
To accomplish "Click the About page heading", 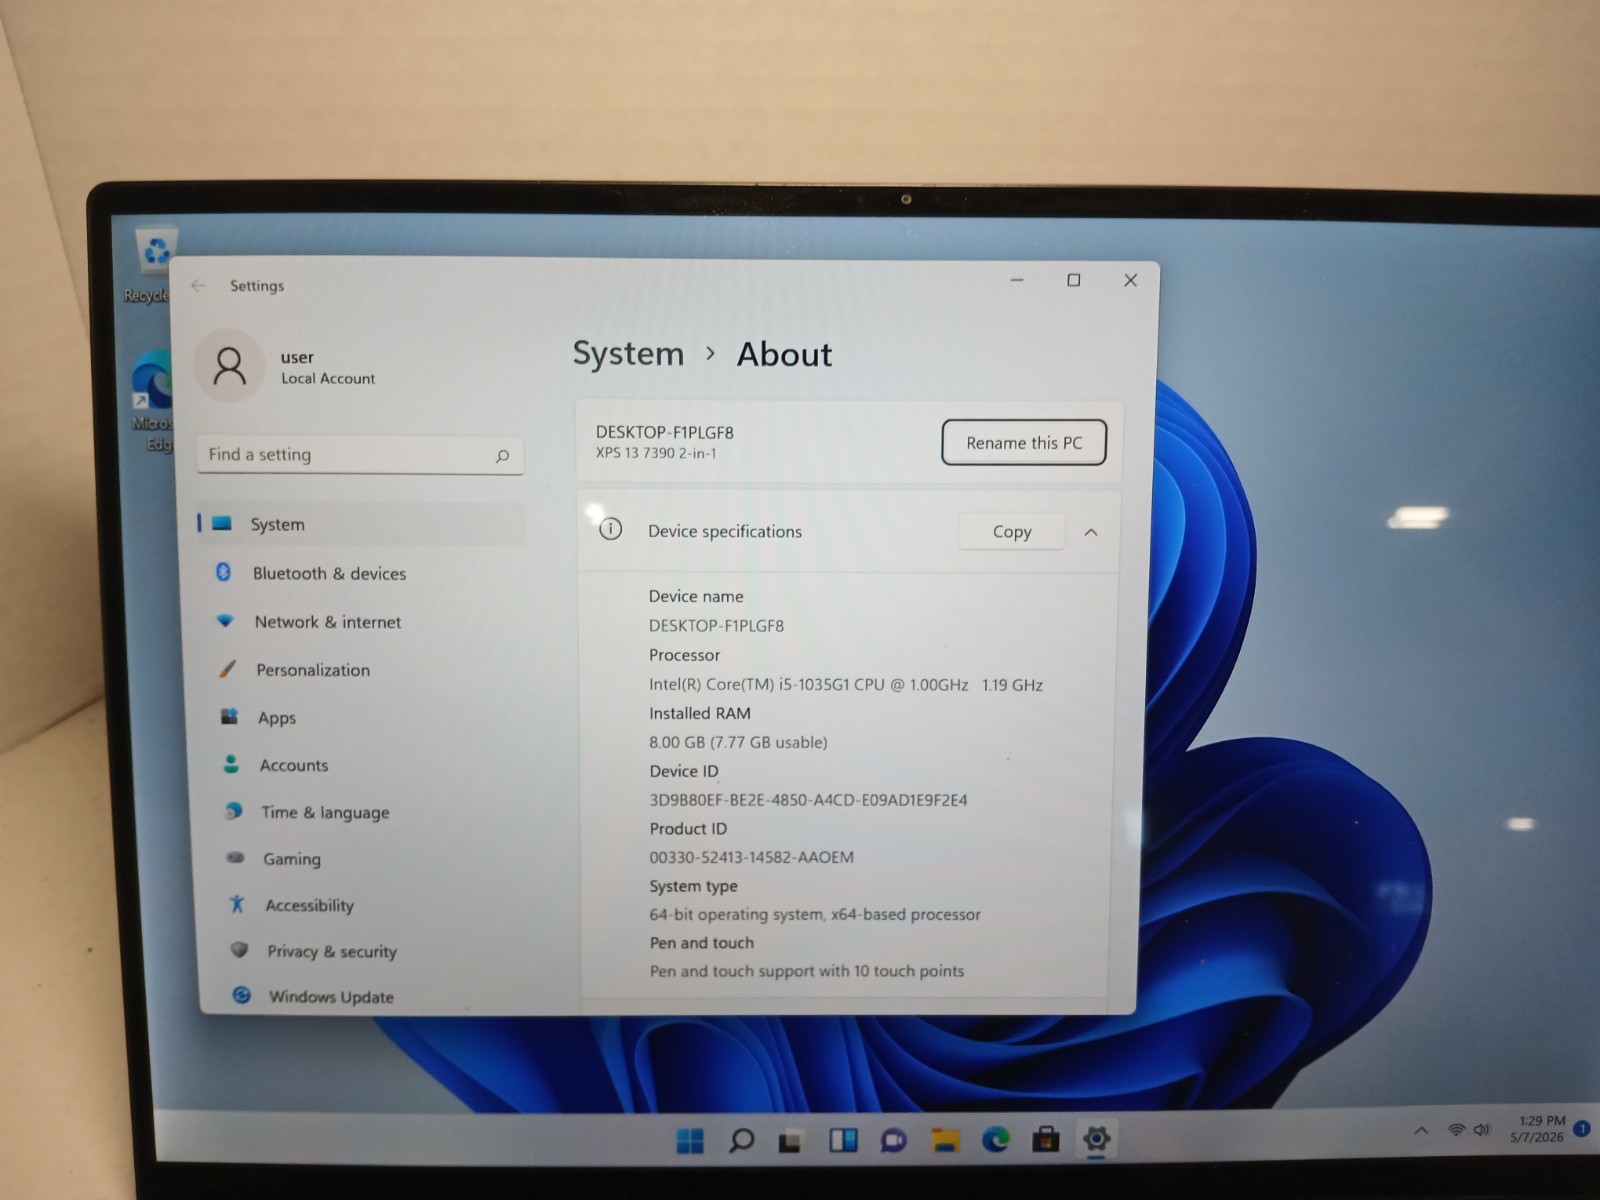I will click(x=784, y=355).
